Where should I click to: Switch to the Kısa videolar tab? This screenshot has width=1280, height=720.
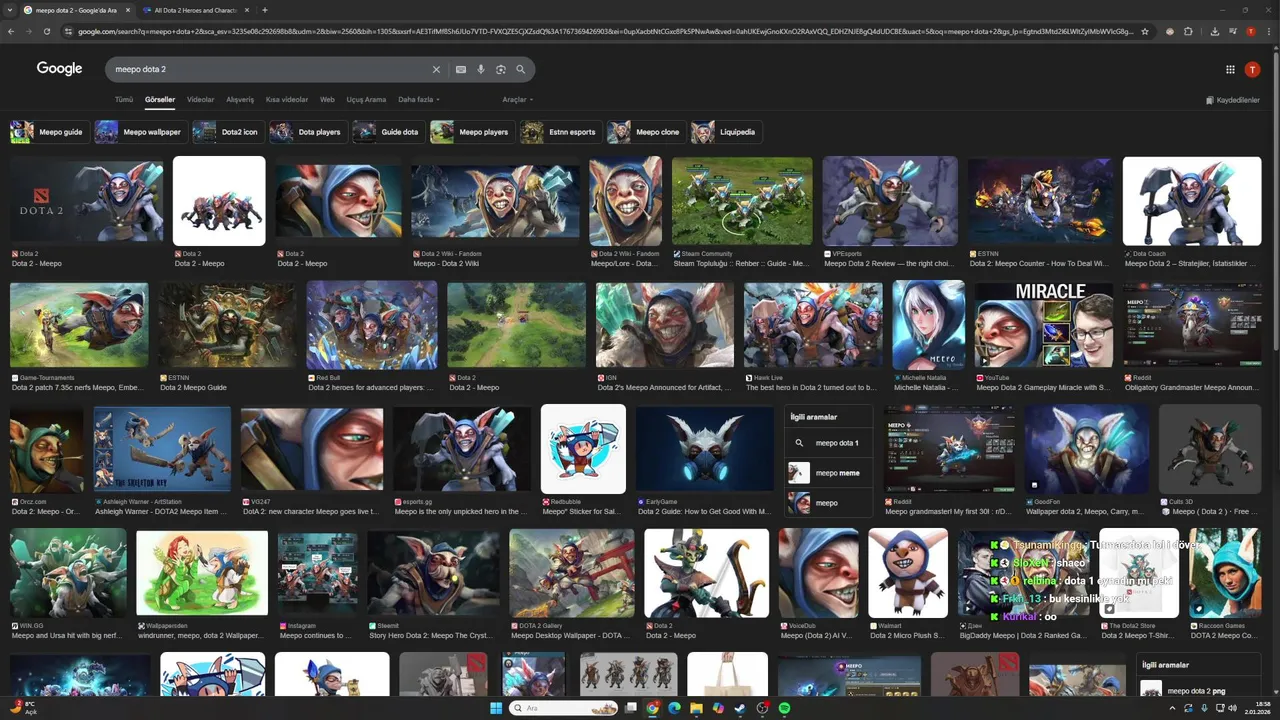[x=287, y=100]
